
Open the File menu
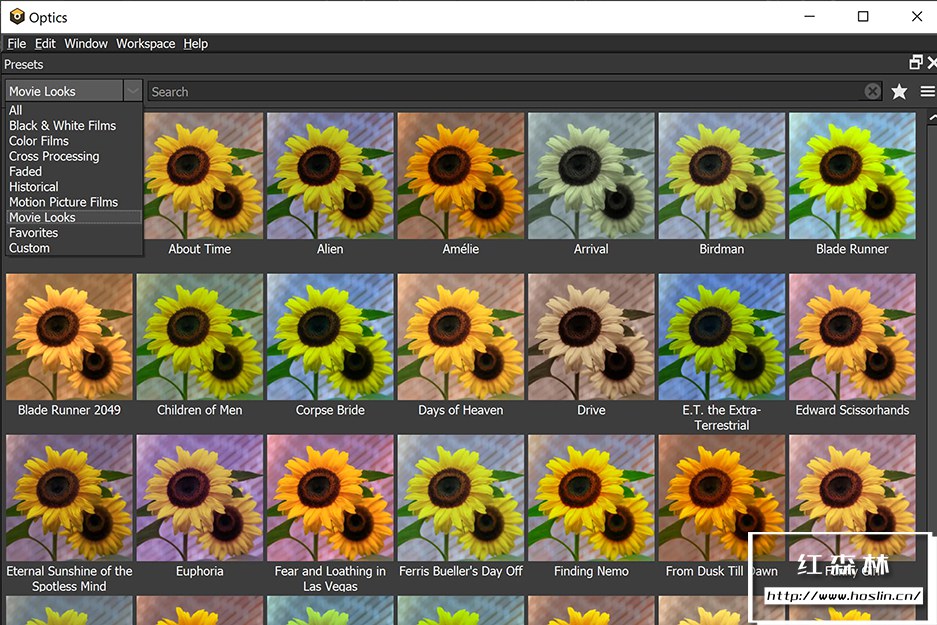click(16, 43)
